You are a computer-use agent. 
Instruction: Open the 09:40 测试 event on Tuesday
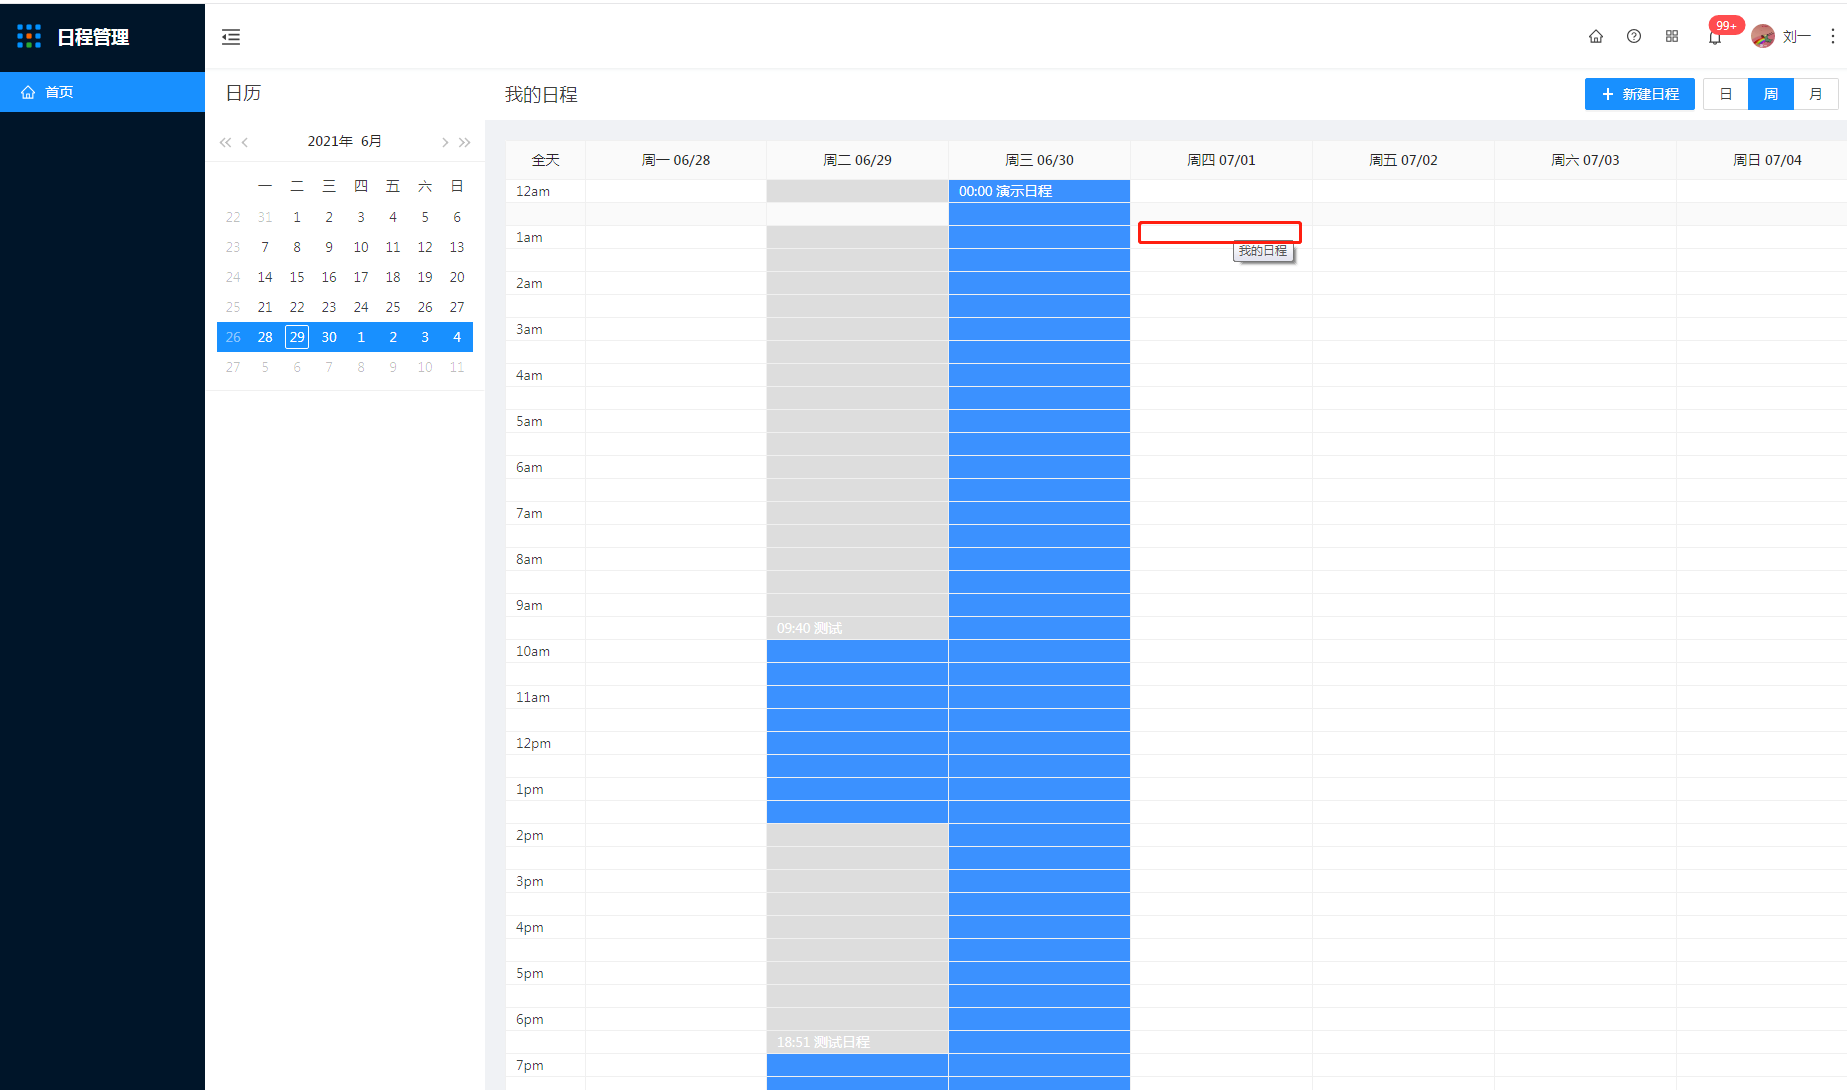coord(857,628)
